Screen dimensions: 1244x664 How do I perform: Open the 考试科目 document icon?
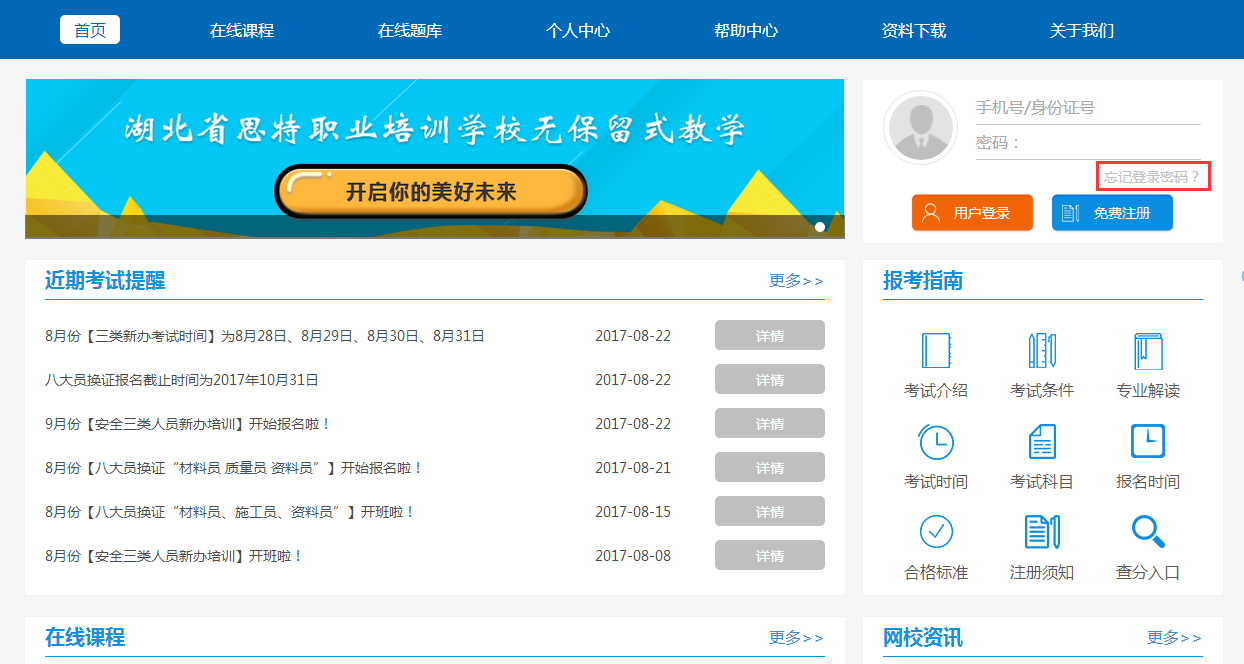tap(1042, 442)
